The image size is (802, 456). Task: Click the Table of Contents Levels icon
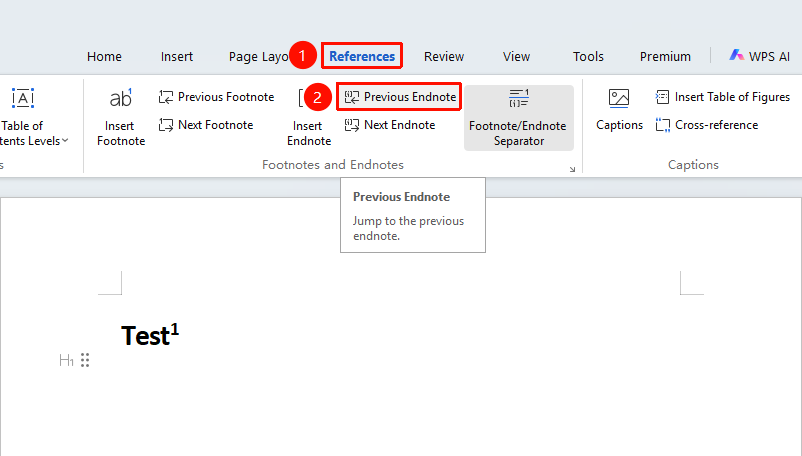[23, 98]
